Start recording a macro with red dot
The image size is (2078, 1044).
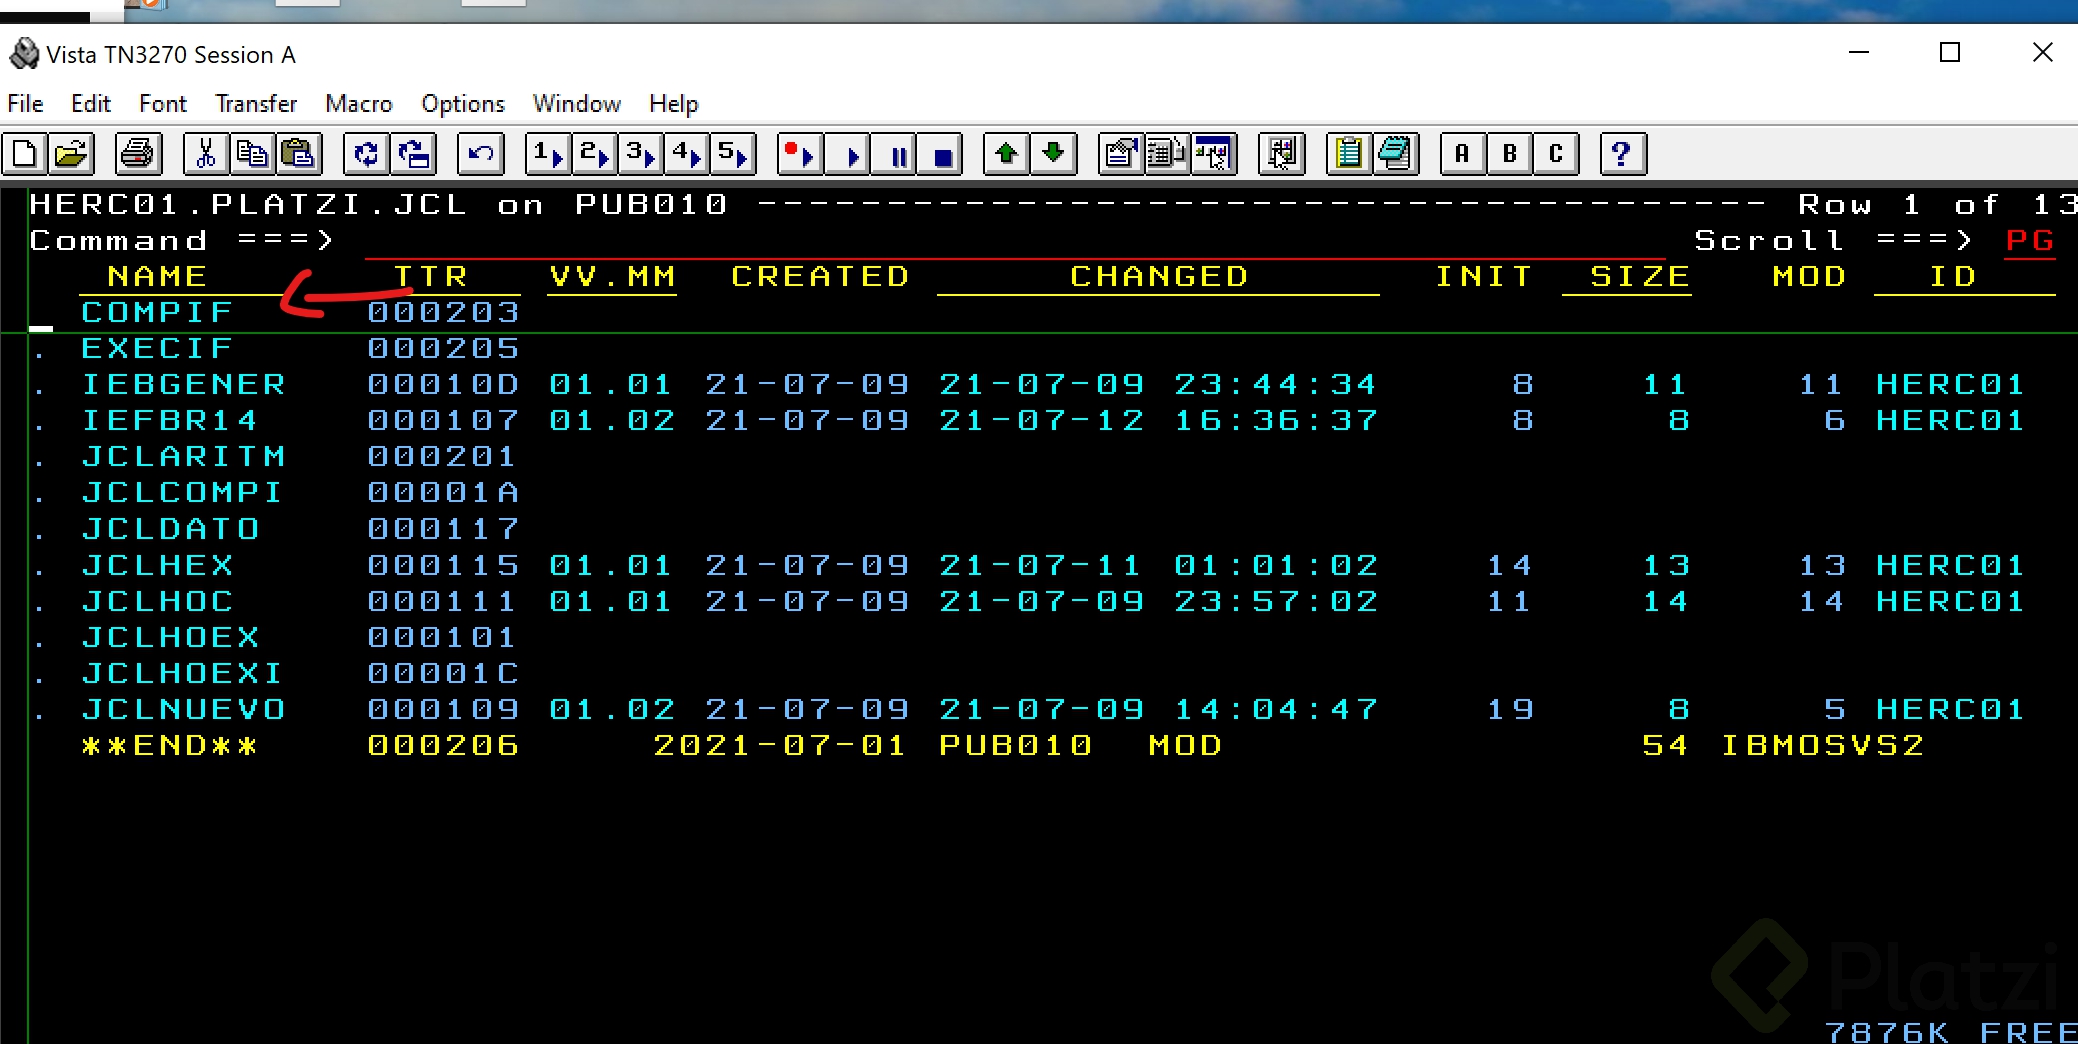(800, 154)
